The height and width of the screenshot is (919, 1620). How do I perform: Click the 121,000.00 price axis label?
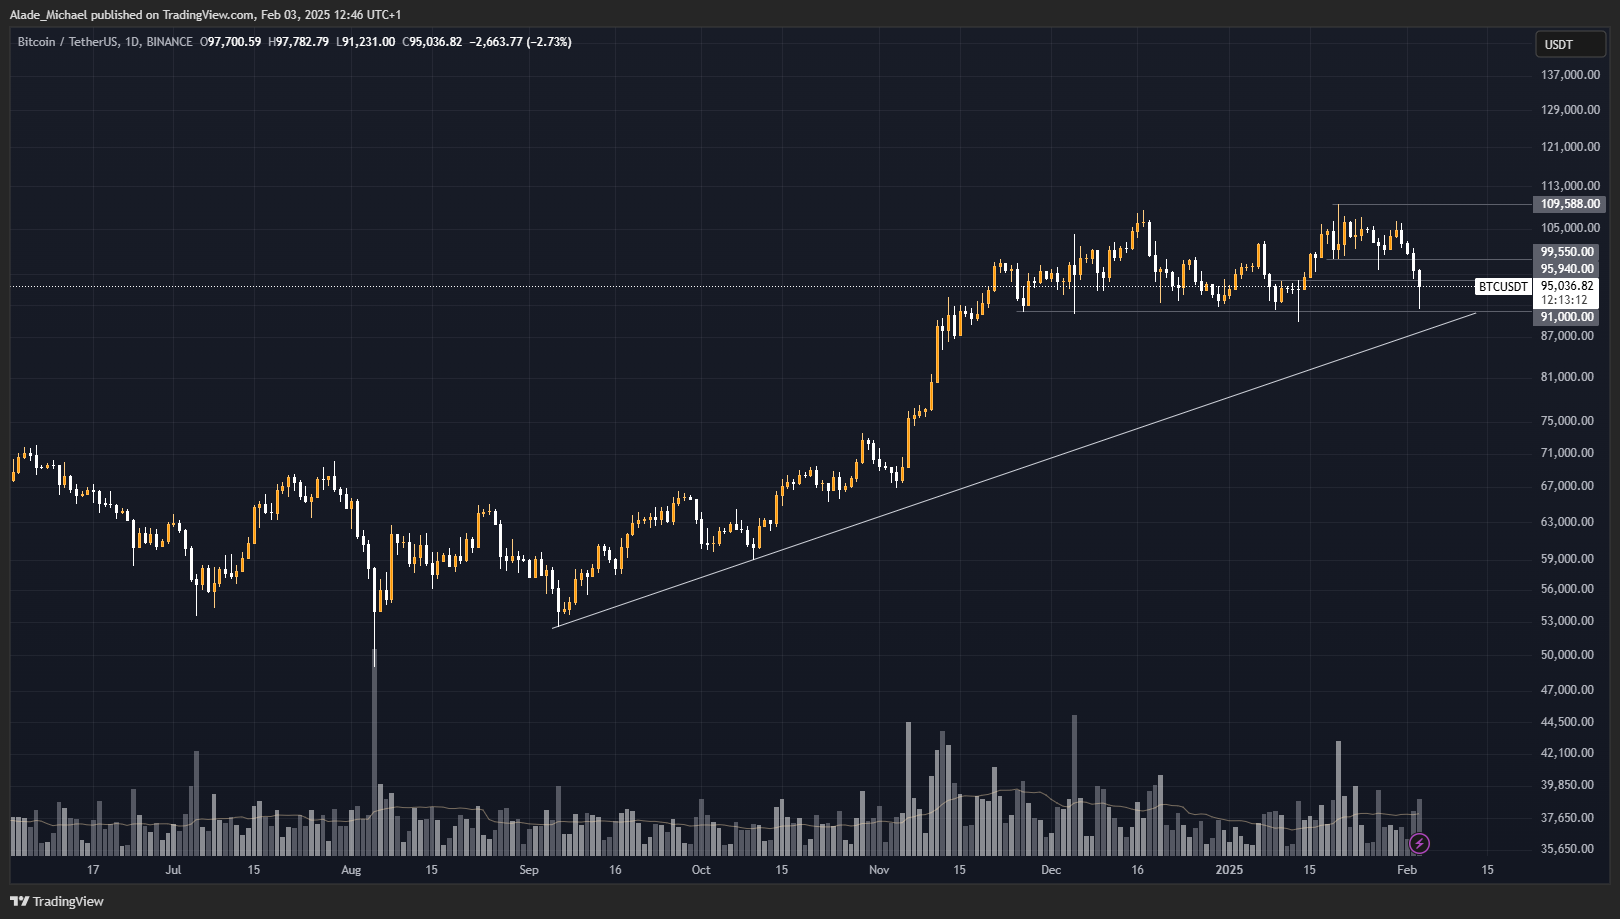pos(1570,147)
